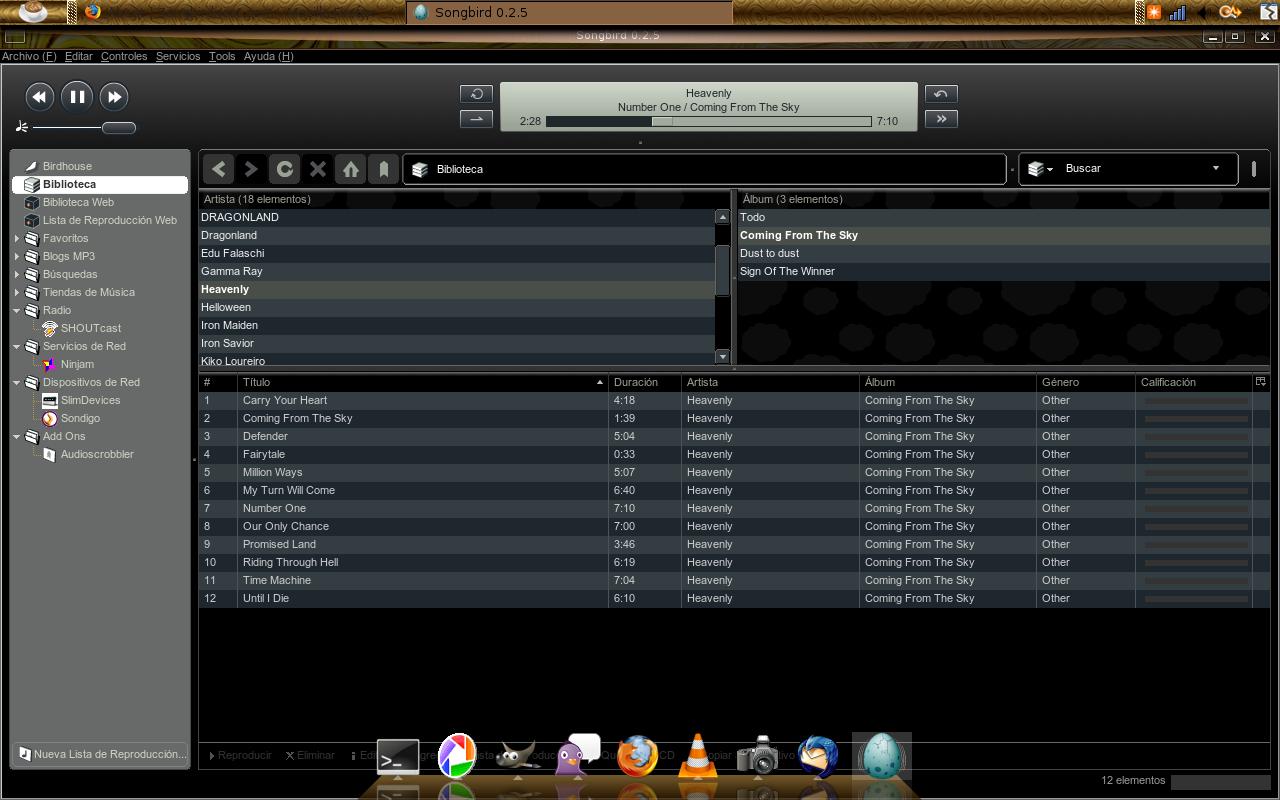Viewport: 1280px width, 800px height.
Task: Open the Servicios menu
Action: coord(178,56)
